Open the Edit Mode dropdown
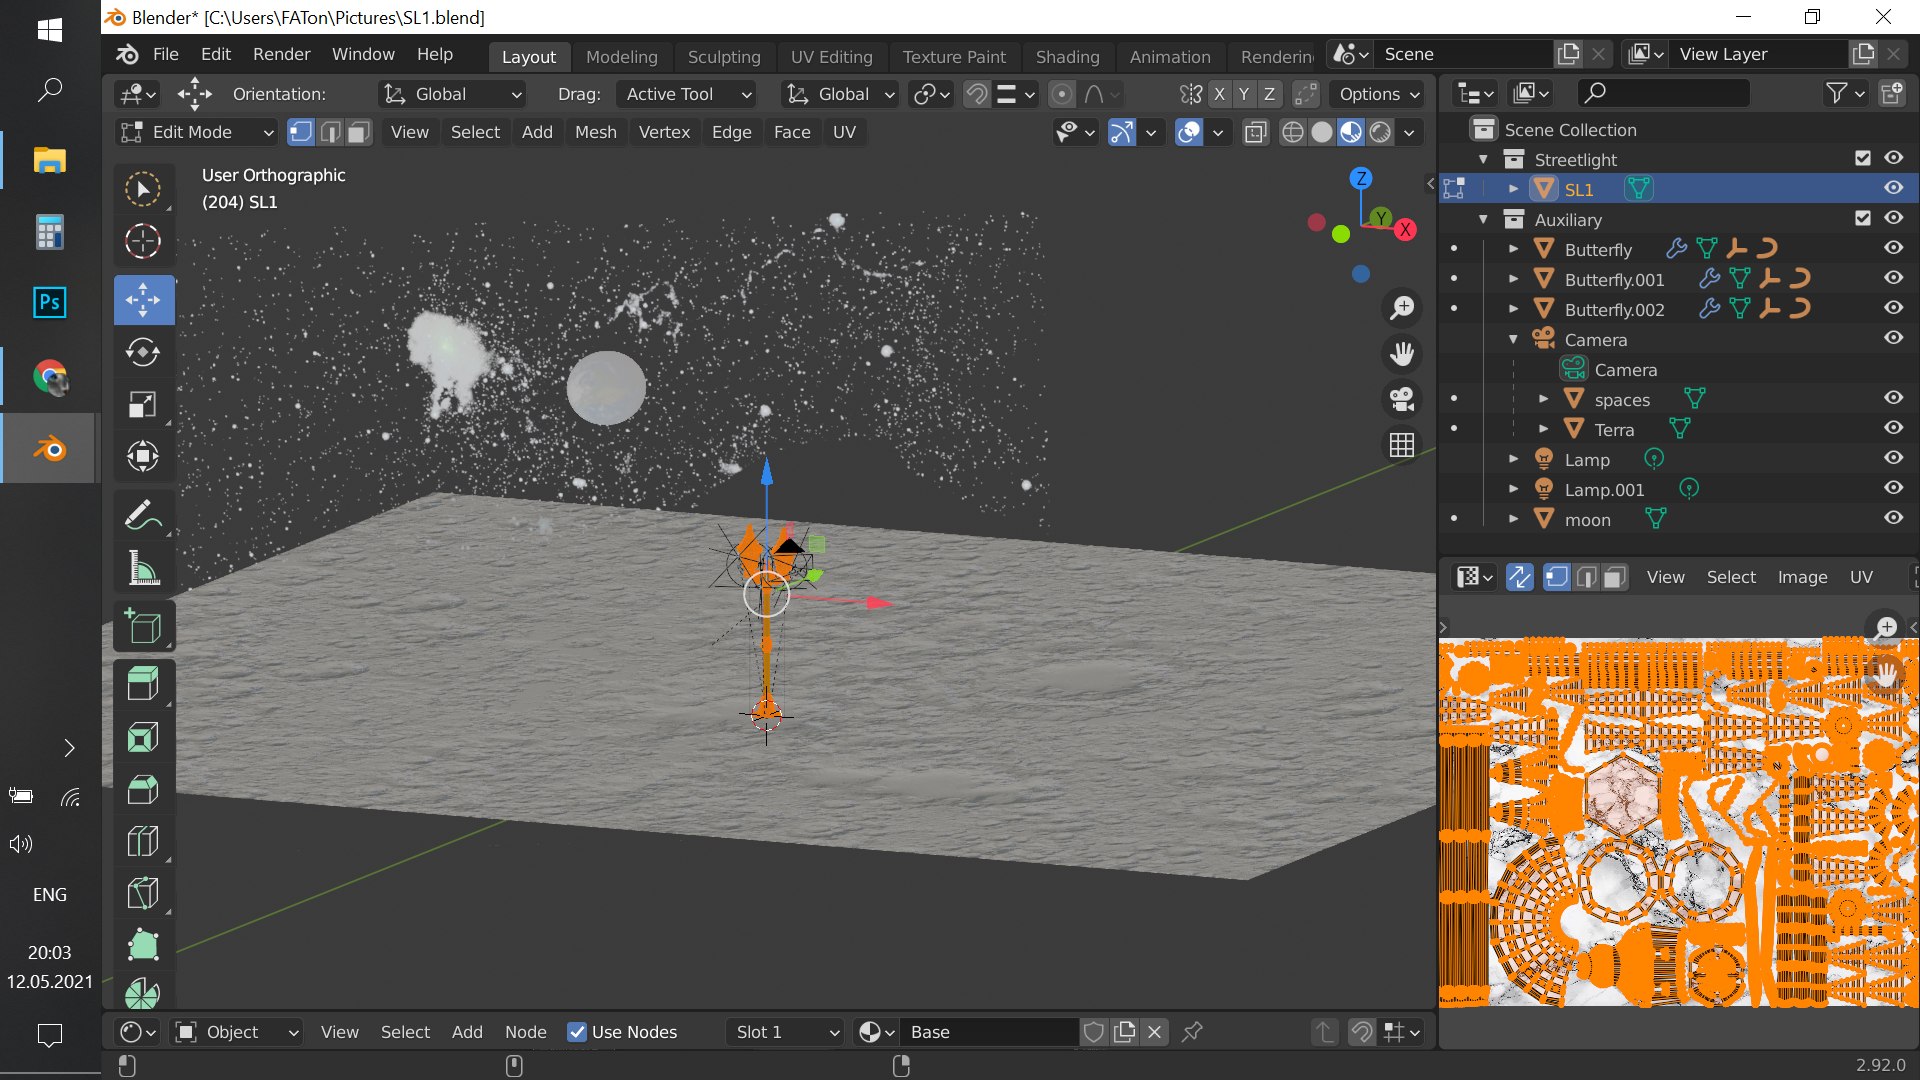 (x=196, y=132)
